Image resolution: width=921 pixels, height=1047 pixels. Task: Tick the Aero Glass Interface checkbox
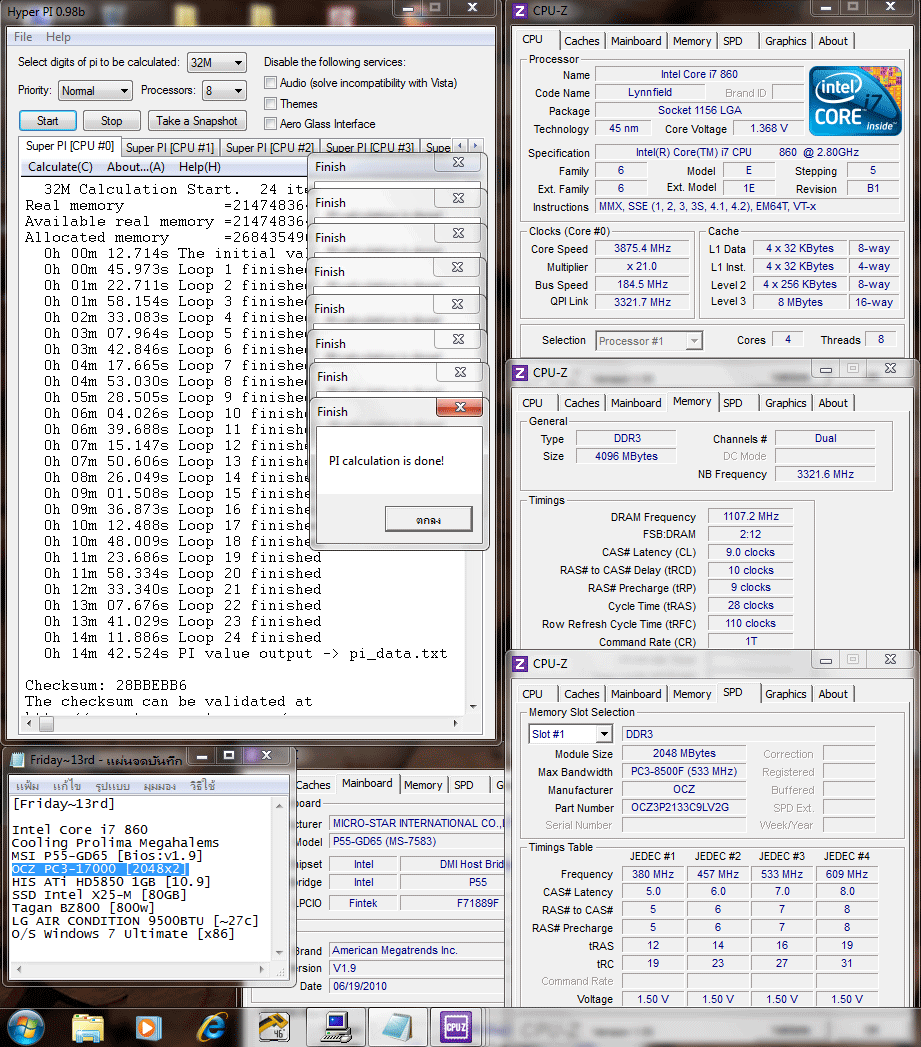coord(270,124)
